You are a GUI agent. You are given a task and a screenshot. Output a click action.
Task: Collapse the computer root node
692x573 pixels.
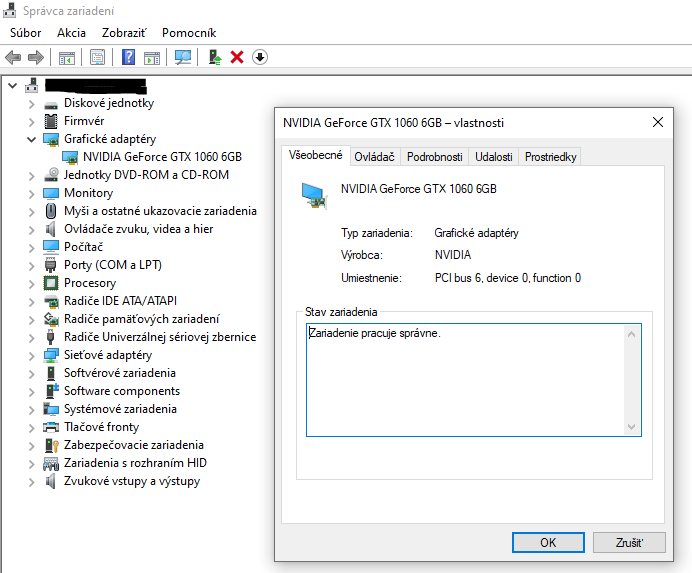click(x=12, y=86)
